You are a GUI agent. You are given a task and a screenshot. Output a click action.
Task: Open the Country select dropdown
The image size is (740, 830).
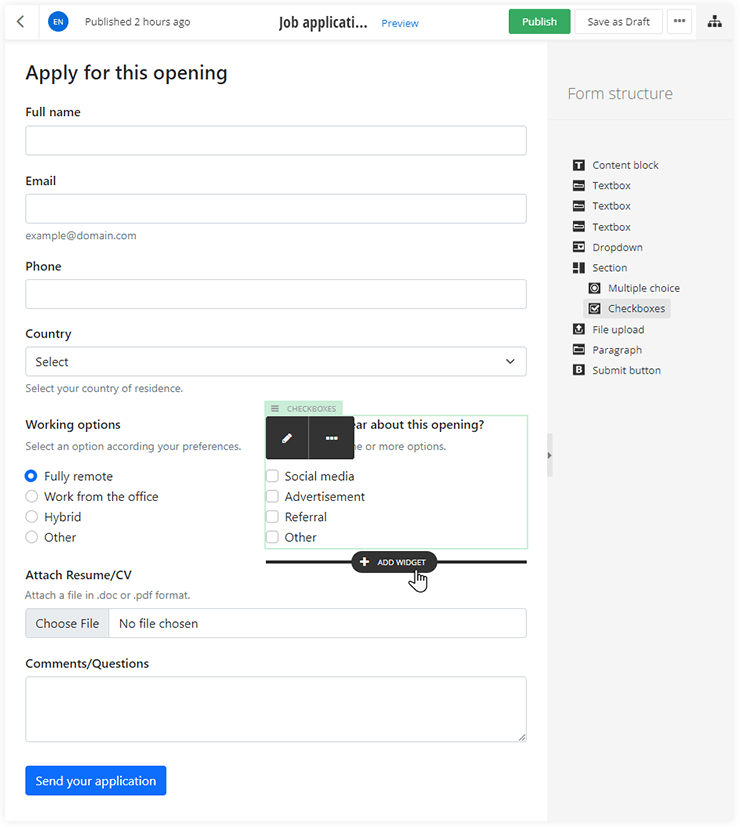[275, 362]
